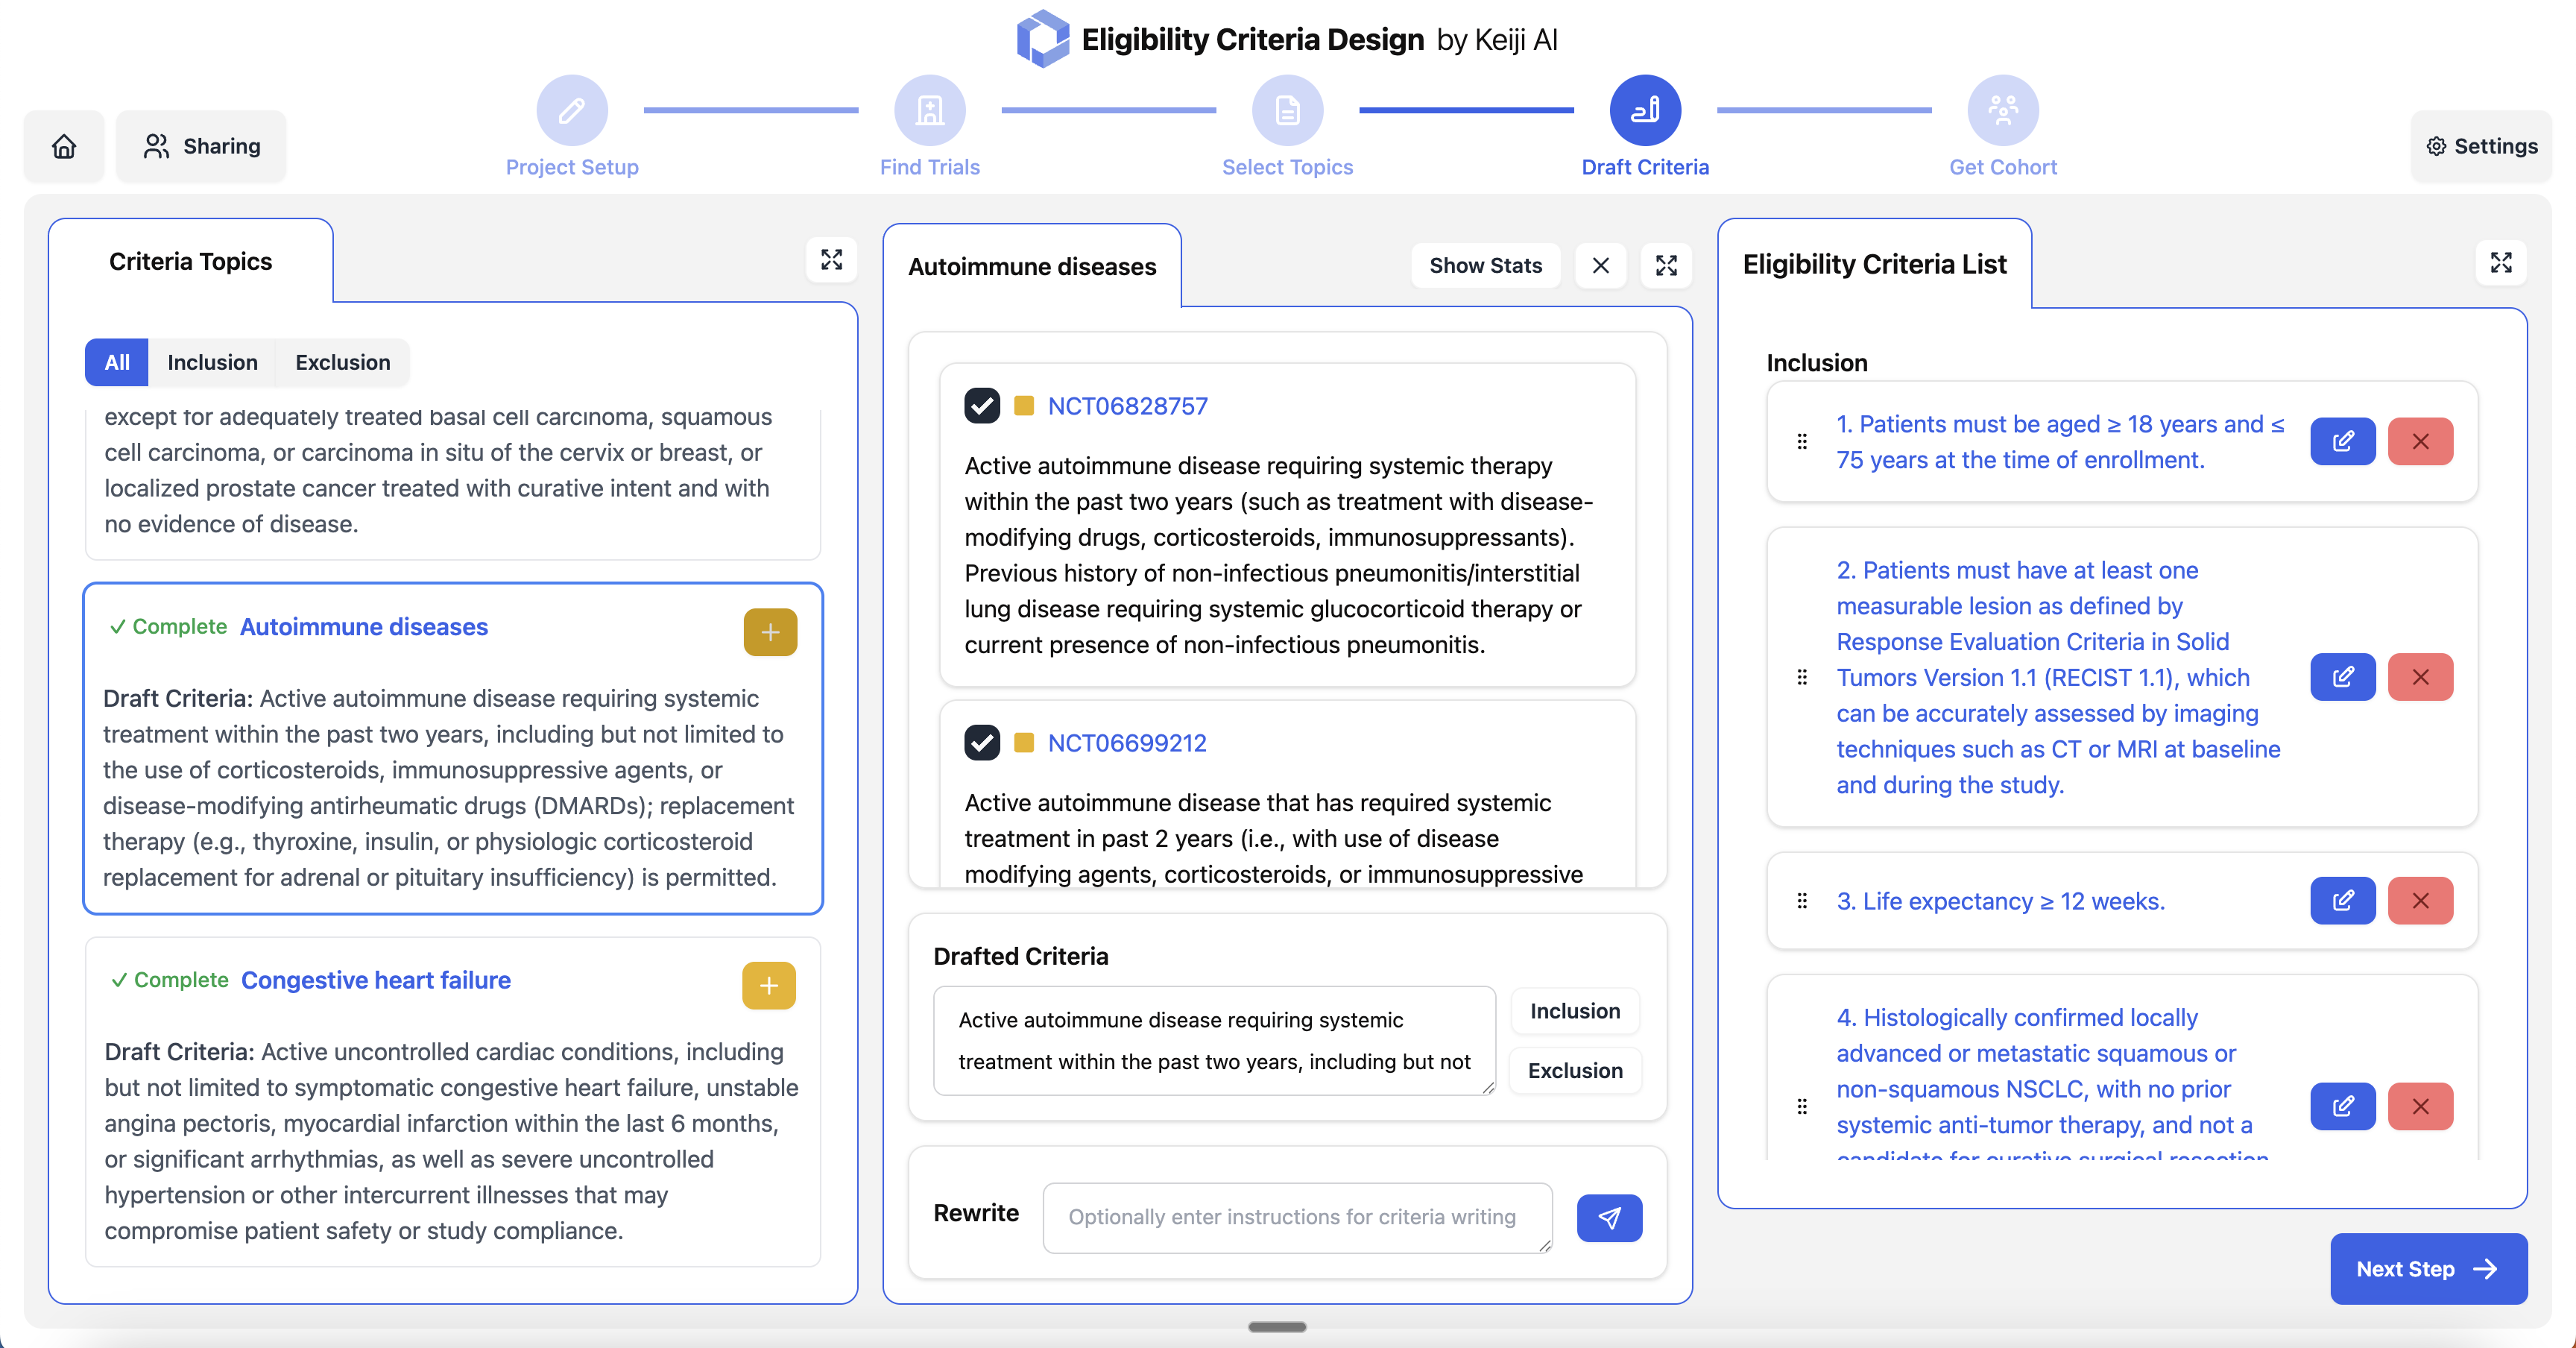
Task: Delete criterion 1 about patient age
Action: [x=2420, y=441]
